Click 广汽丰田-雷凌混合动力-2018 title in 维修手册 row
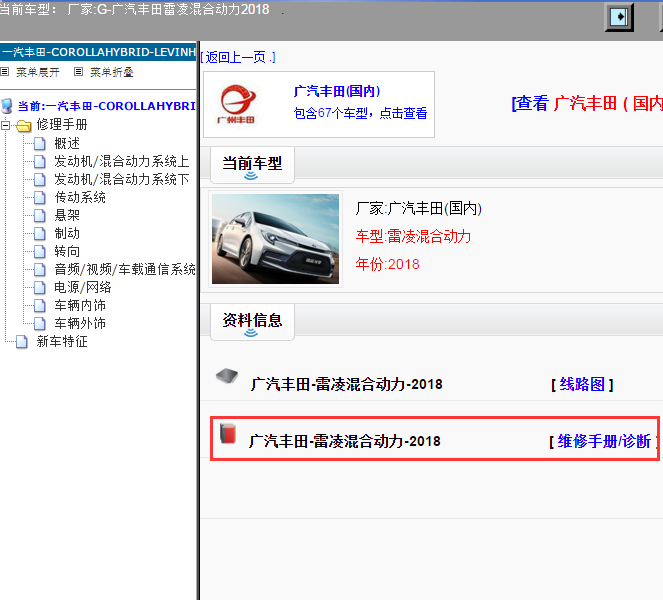 pos(345,441)
